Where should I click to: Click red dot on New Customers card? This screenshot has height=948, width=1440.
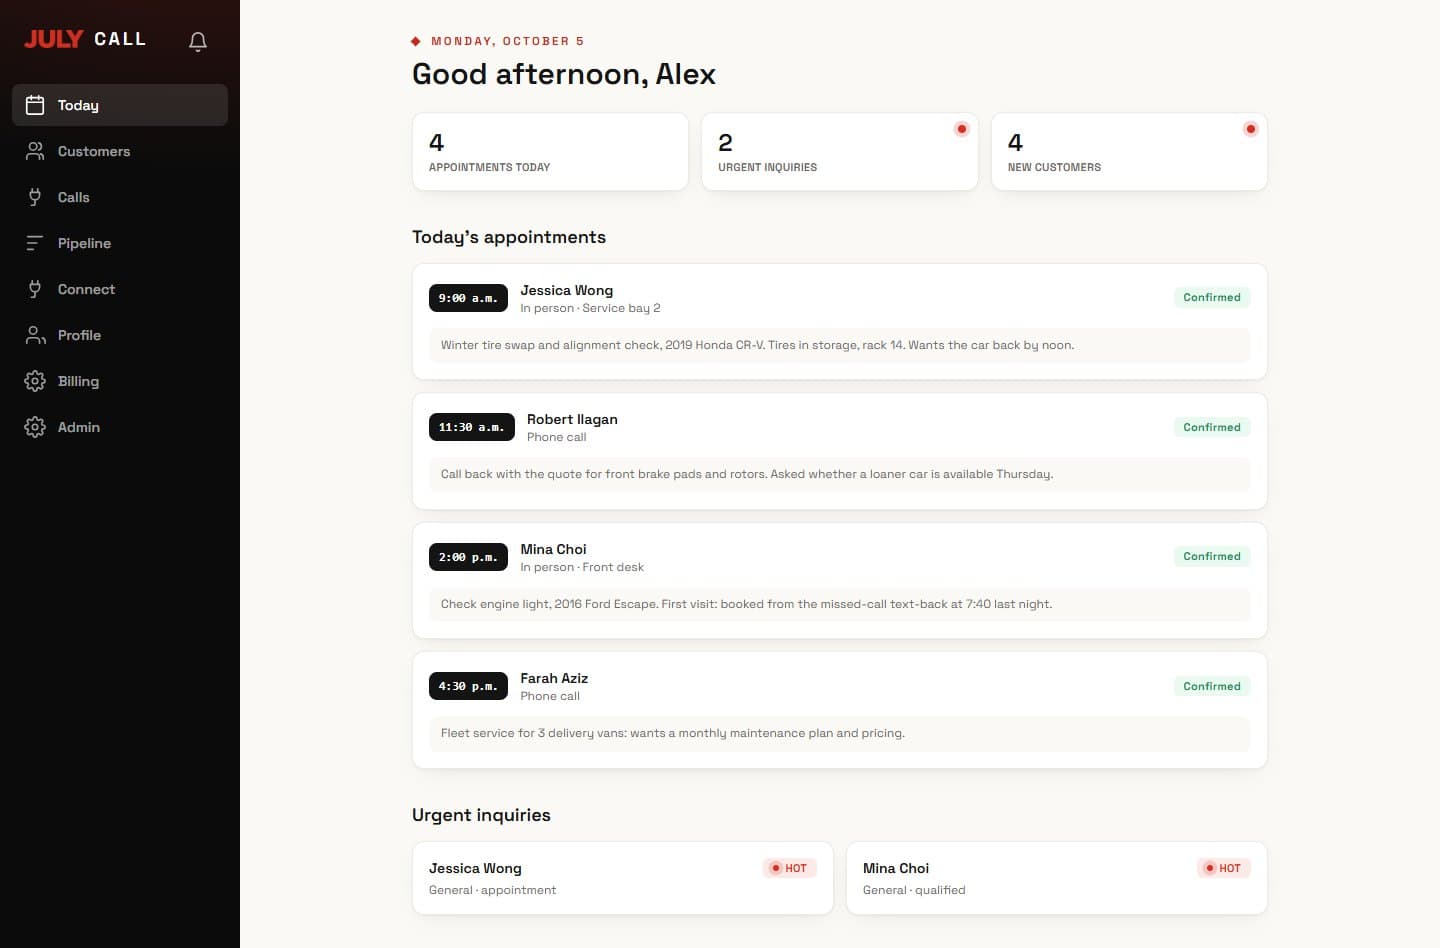click(1250, 129)
